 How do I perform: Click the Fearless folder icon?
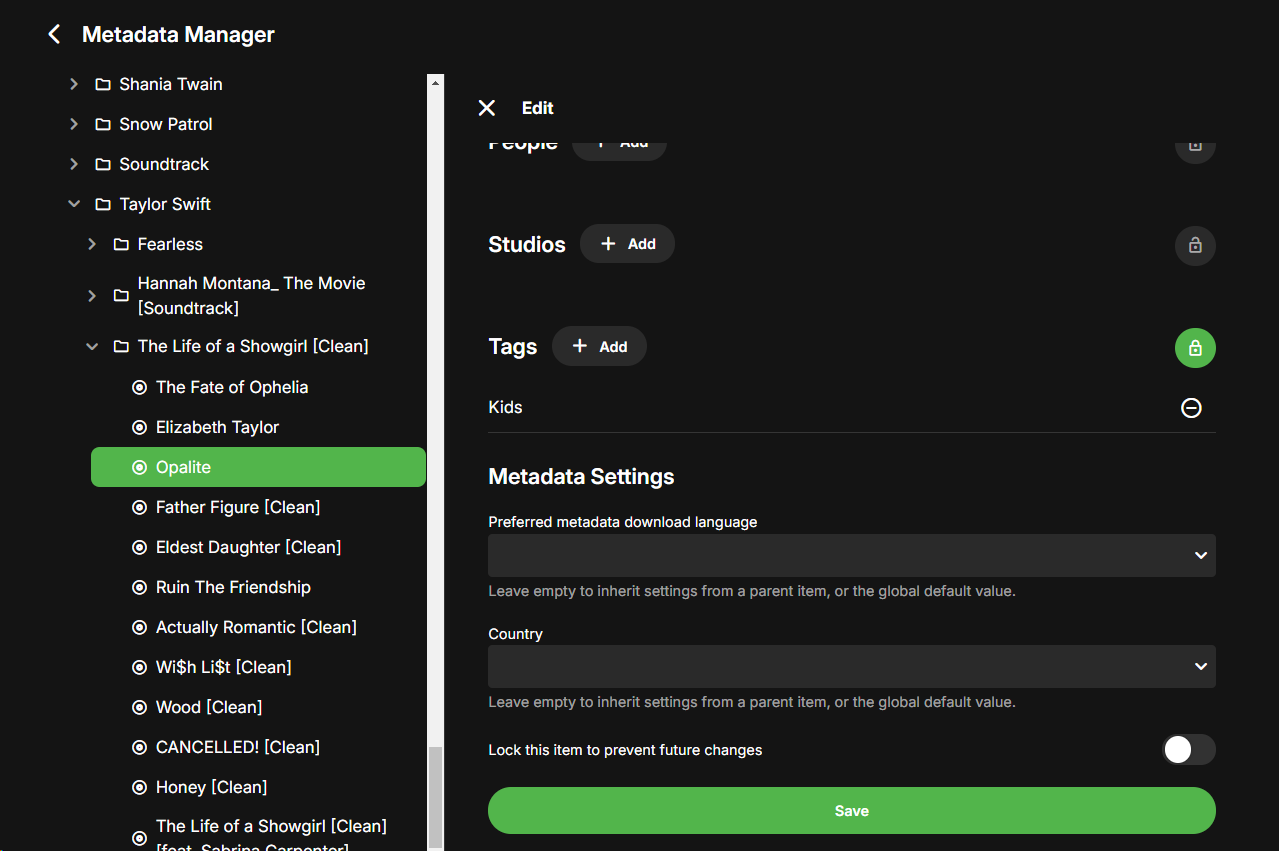pos(121,244)
